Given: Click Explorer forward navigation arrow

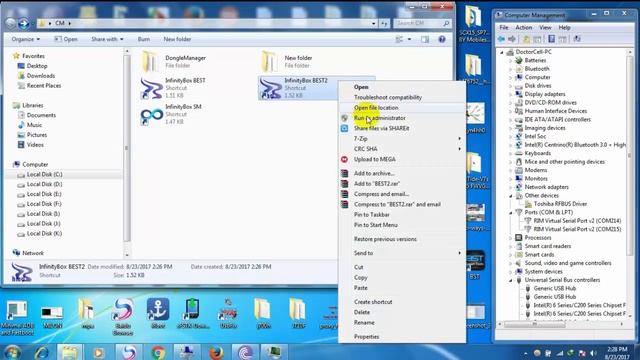Looking at the screenshot, I should 24,23.
